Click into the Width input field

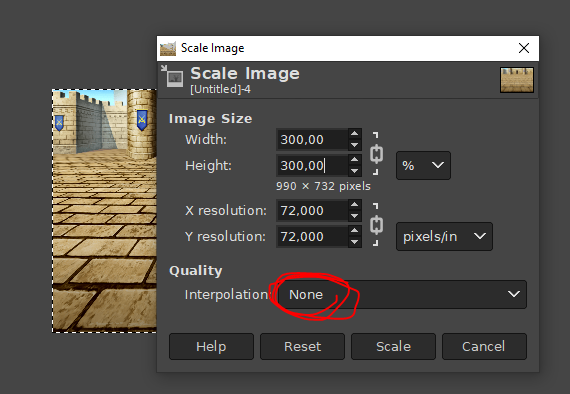point(312,139)
